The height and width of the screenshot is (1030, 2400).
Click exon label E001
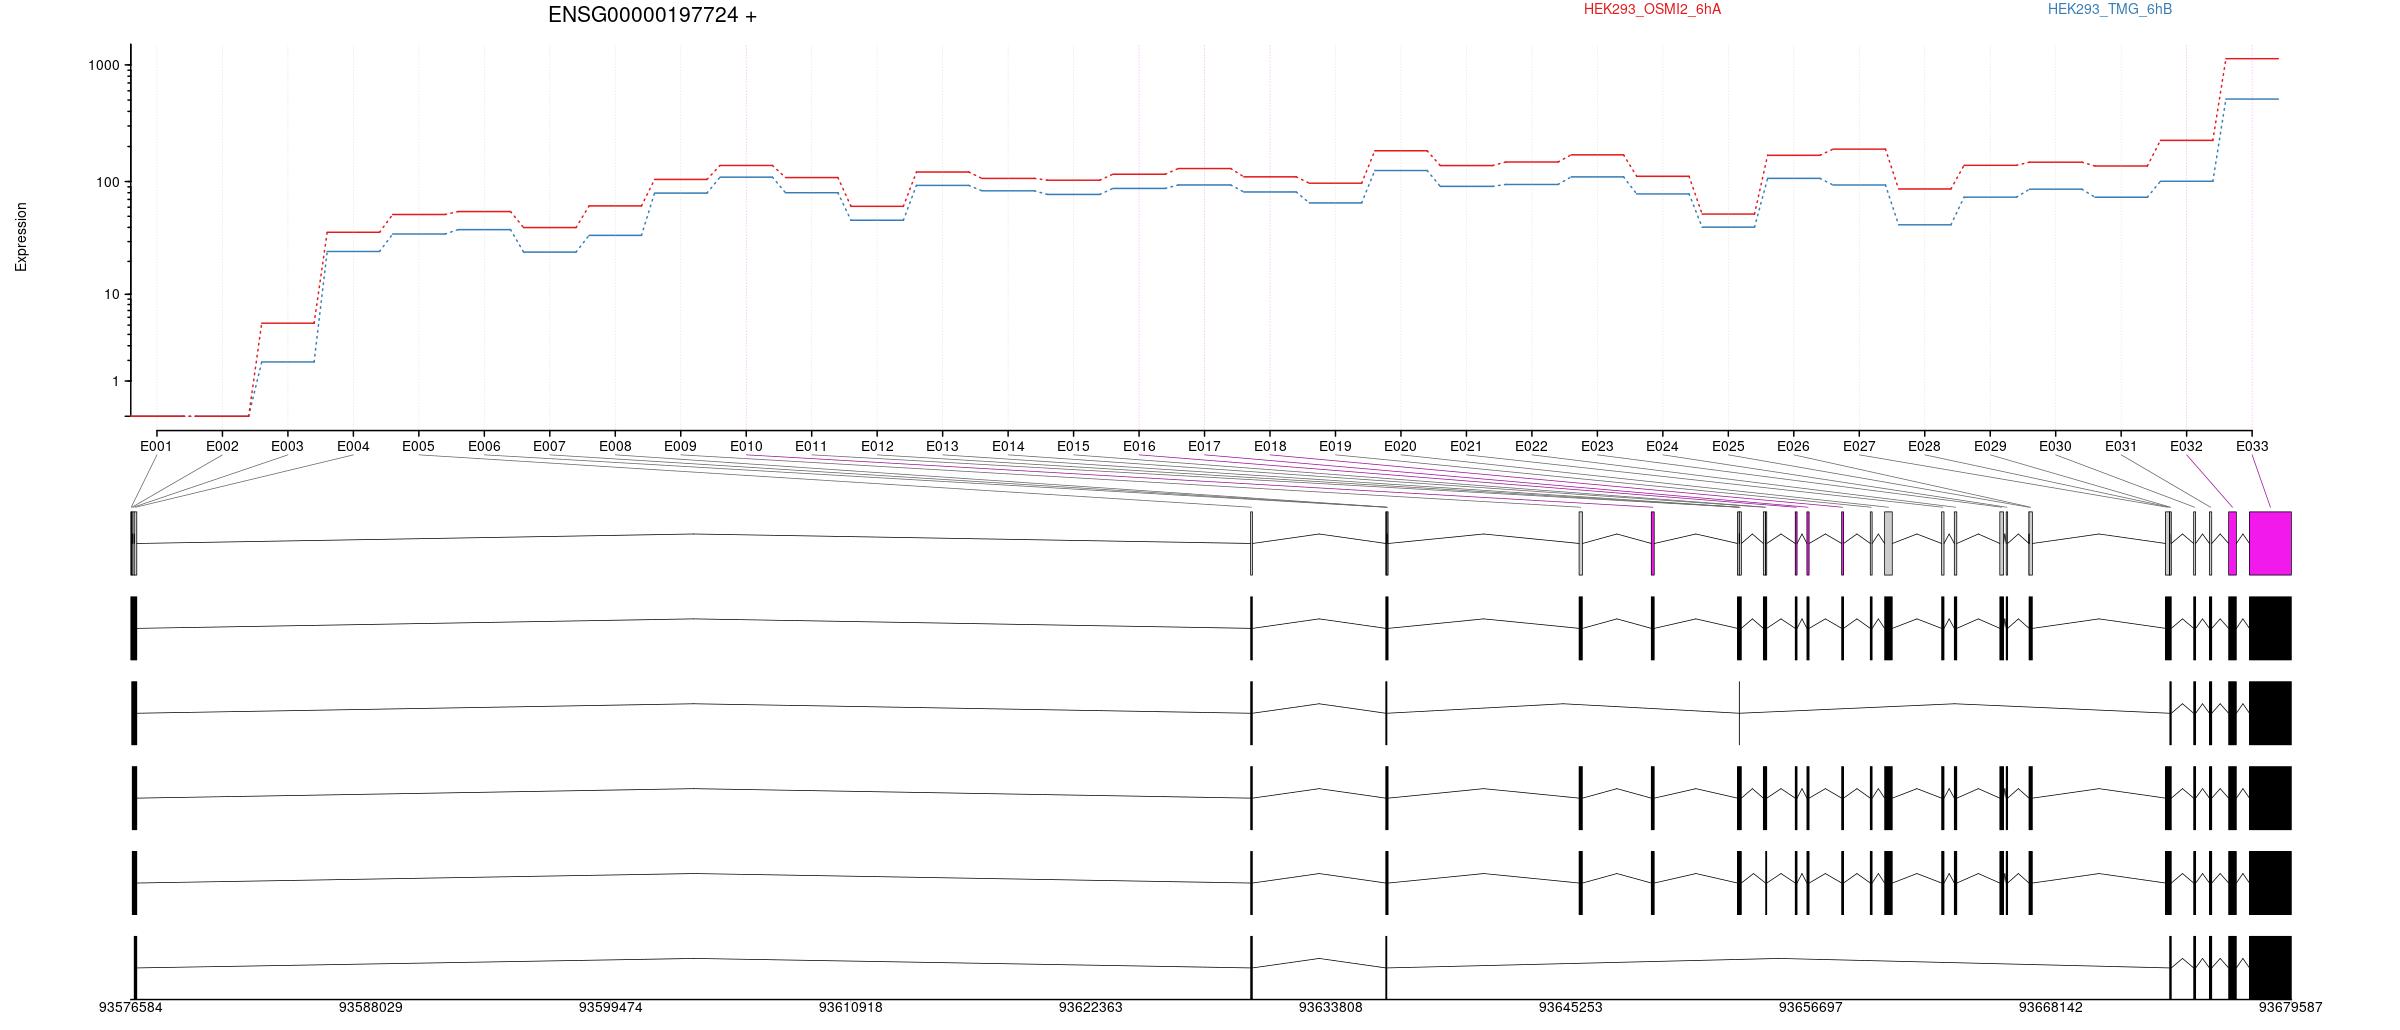(156, 446)
